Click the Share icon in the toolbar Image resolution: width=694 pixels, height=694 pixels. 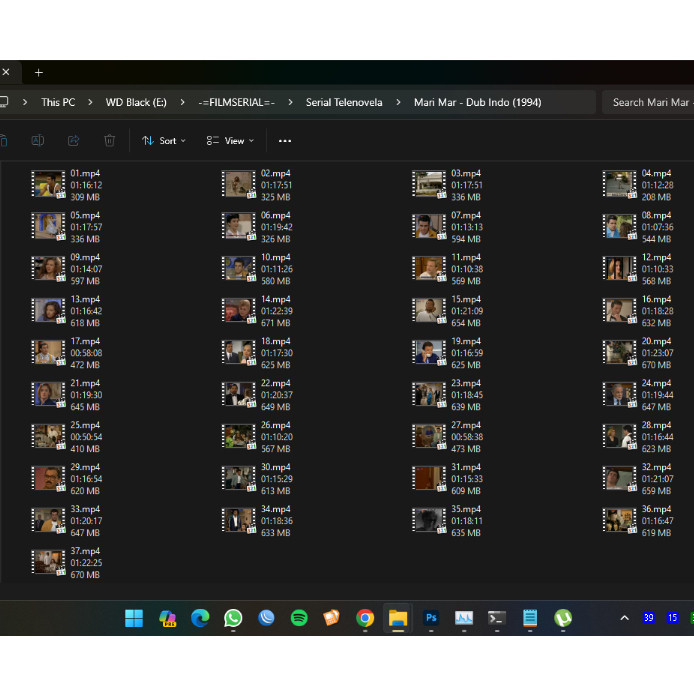pyautogui.click(x=74, y=141)
